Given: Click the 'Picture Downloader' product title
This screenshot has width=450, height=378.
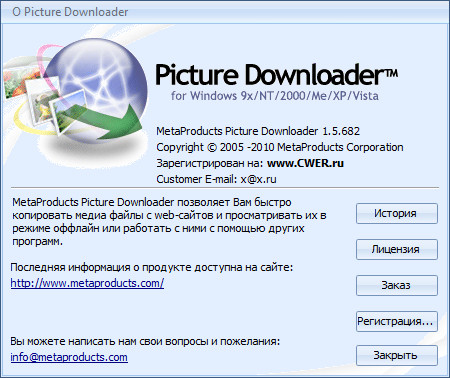Looking at the screenshot, I should click(276, 75).
